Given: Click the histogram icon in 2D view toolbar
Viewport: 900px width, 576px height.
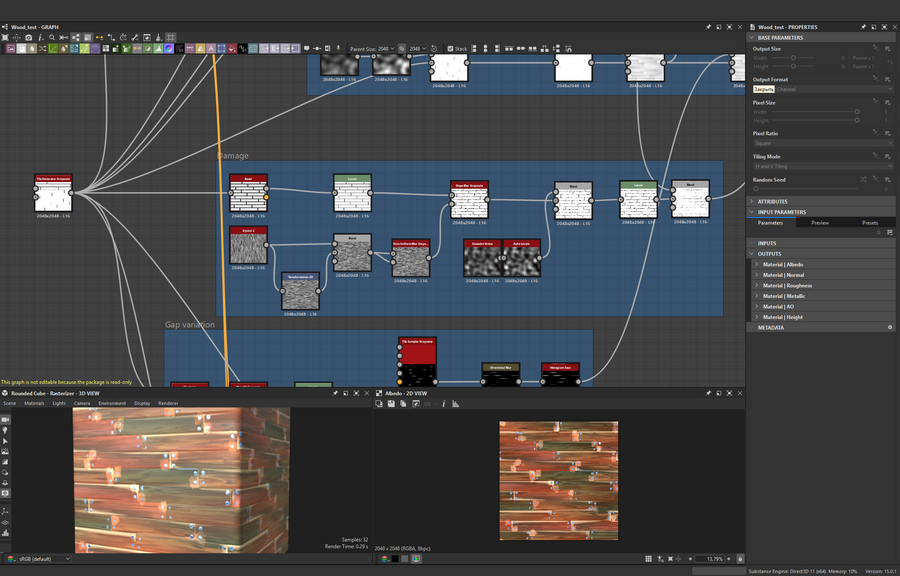Looking at the screenshot, I should 455,403.
